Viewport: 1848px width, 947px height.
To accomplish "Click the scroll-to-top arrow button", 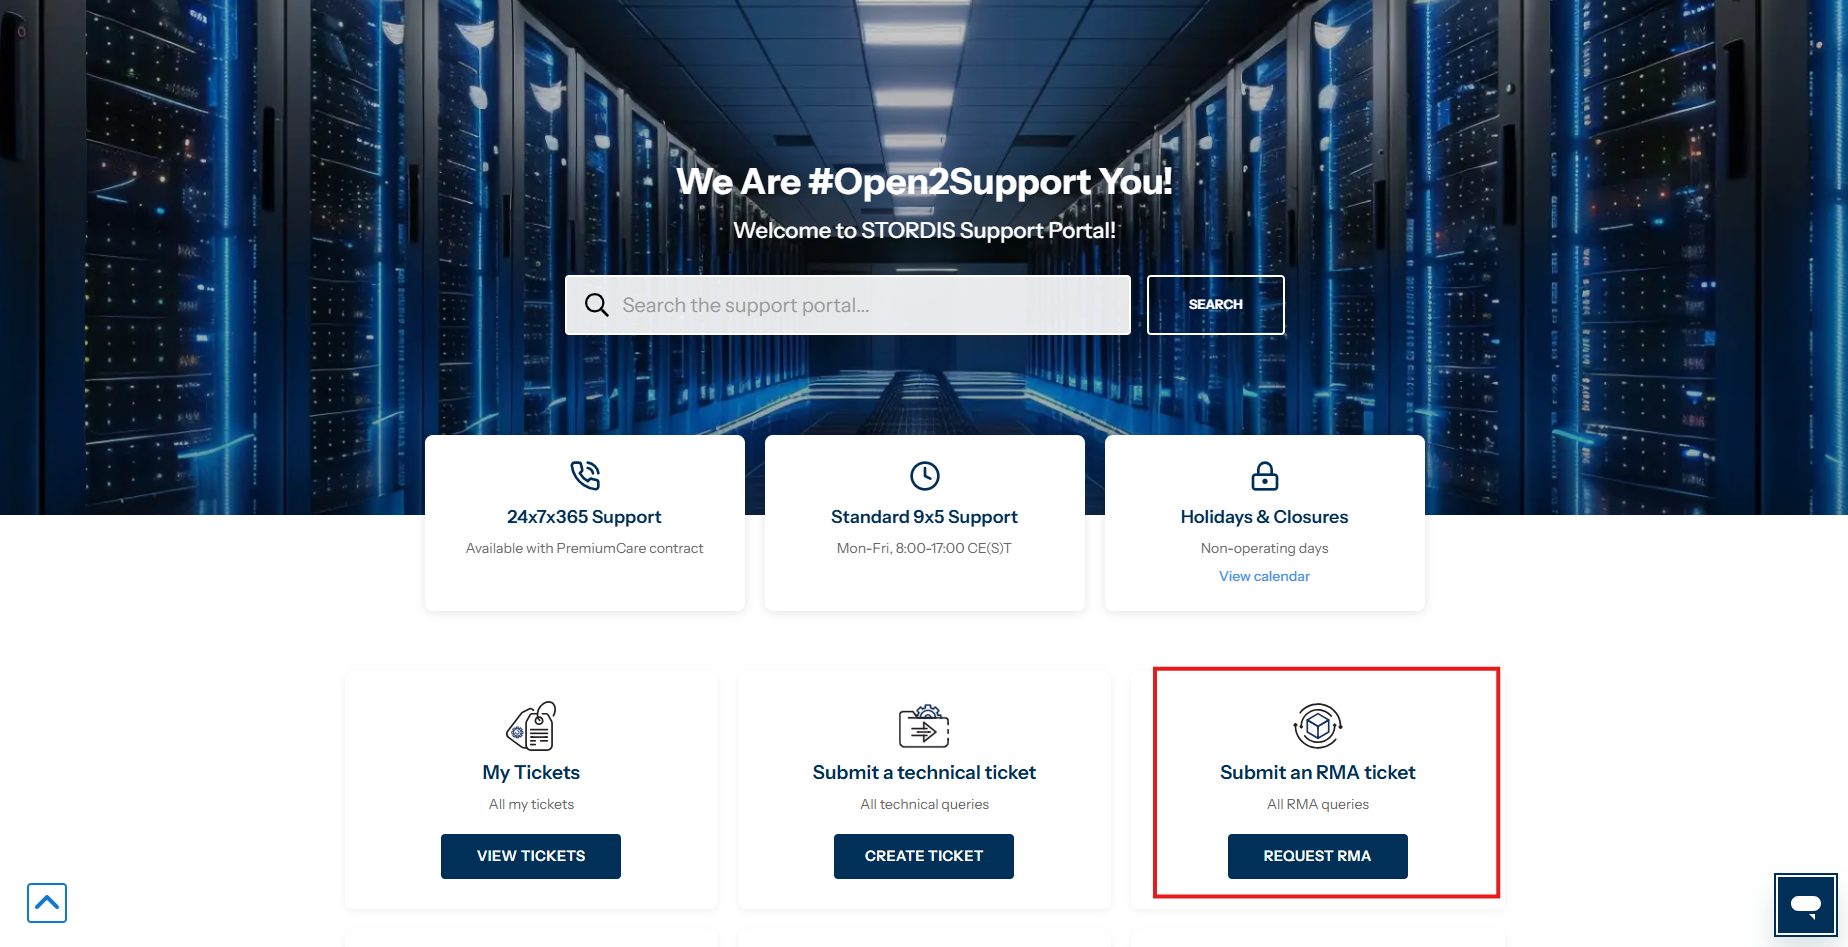I will [x=47, y=903].
